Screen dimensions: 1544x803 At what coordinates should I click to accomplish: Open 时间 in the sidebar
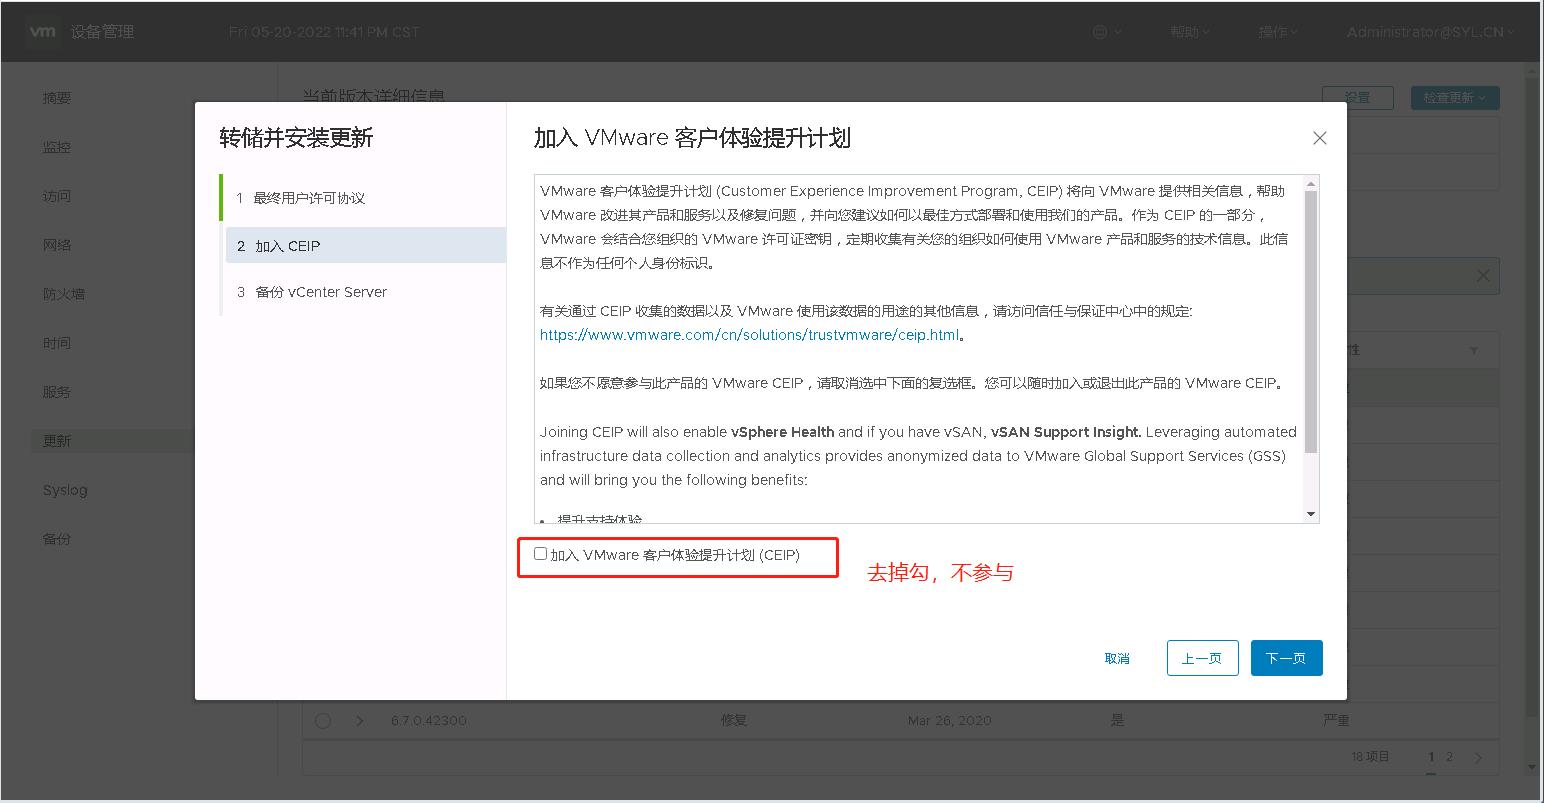pyautogui.click(x=57, y=343)
